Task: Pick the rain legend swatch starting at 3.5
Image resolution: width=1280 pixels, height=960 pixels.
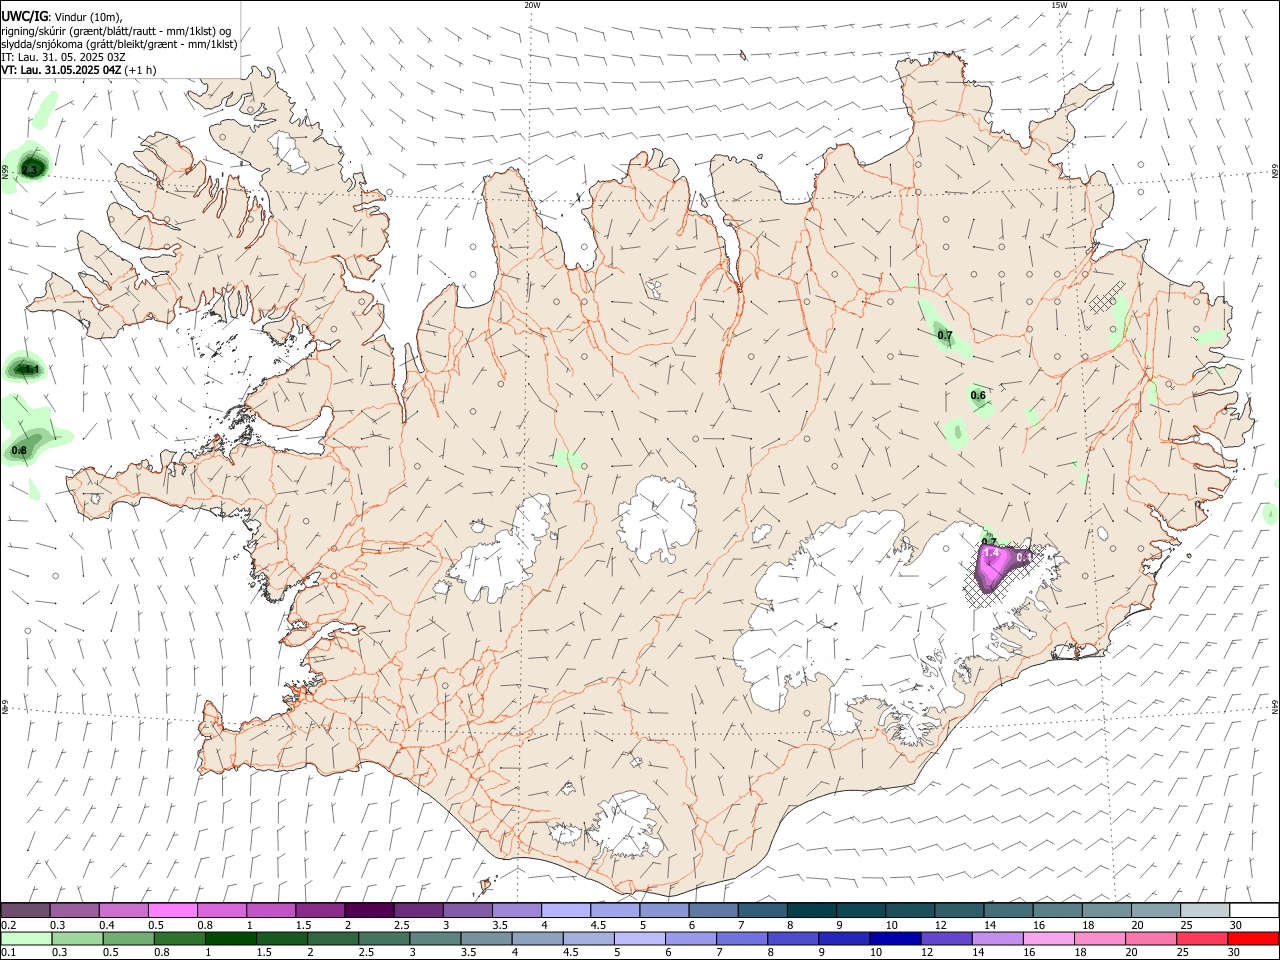Action: 487,939
